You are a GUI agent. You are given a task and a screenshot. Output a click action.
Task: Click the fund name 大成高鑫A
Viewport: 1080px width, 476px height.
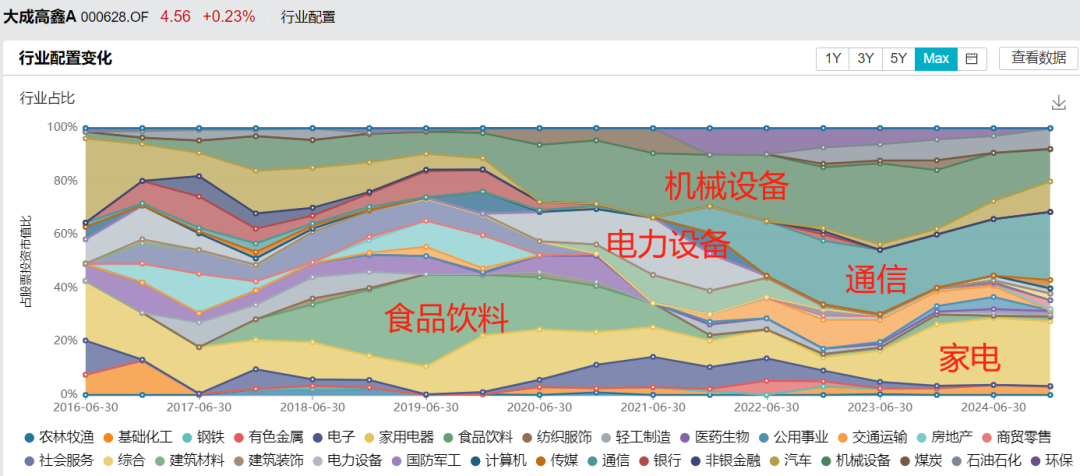pos(39,17)
